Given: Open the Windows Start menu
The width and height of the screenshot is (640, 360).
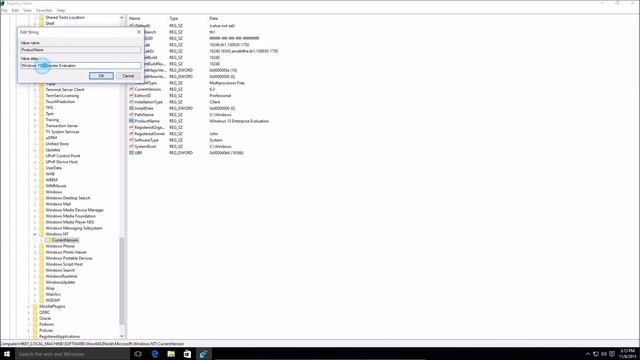Looking at the screenshot, I should (7, 354).
